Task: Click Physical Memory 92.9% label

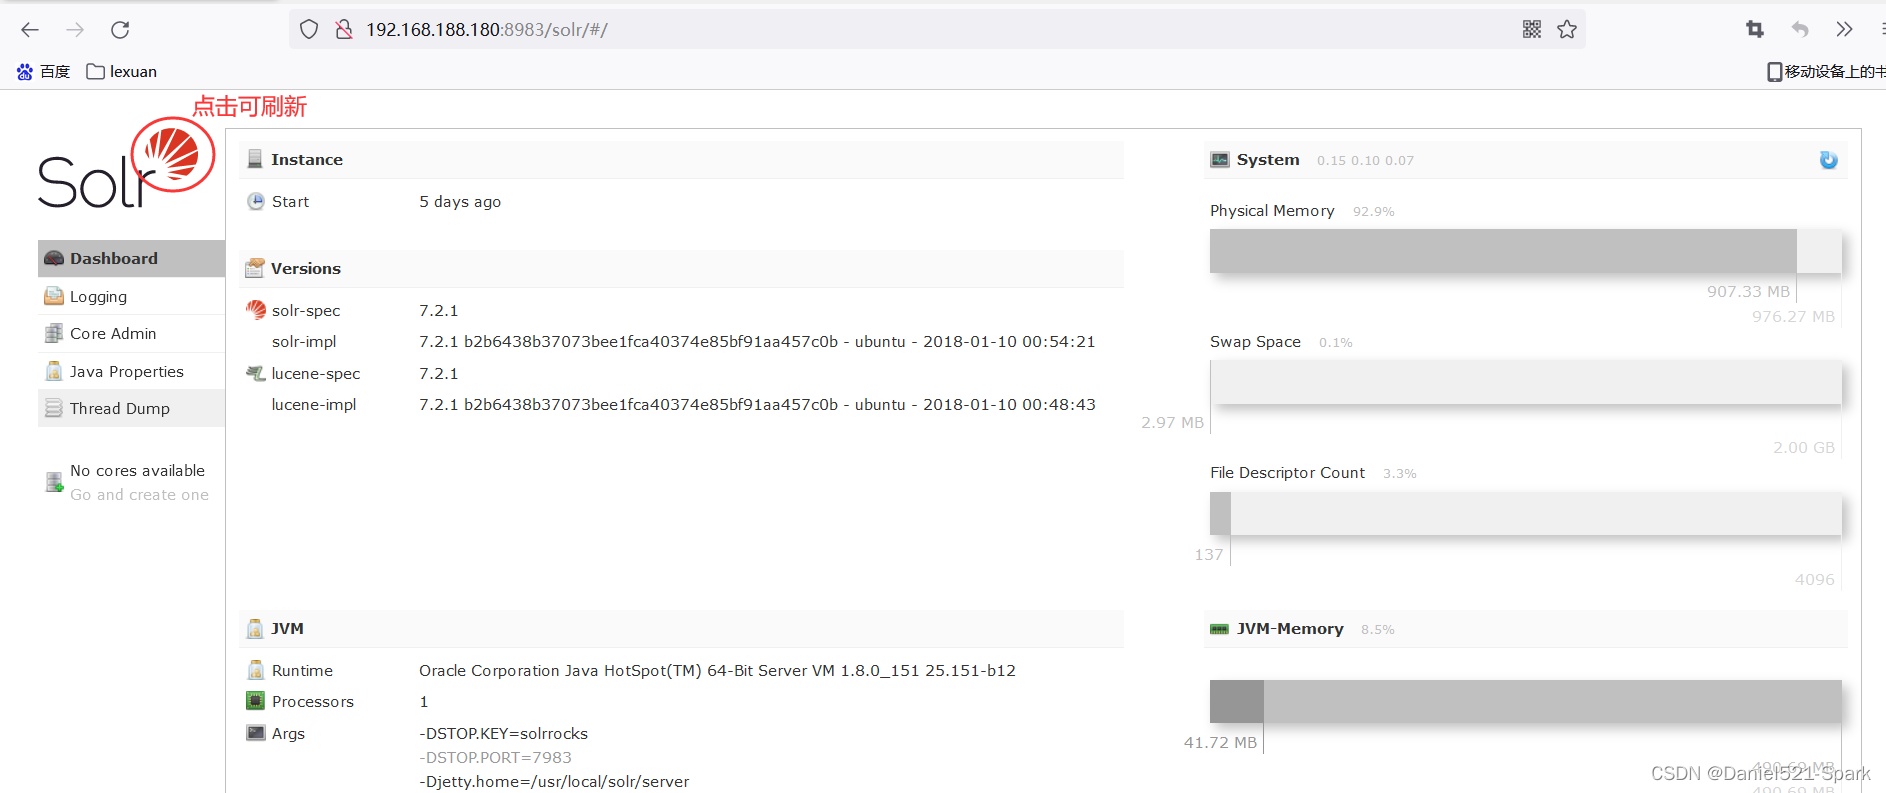Action: pyautogui.click(x=1373, y=212)
